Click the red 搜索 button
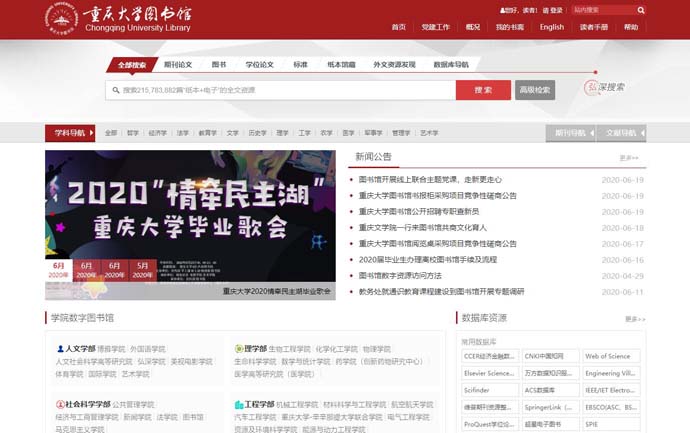The image size is (690, 433). point(483,90)
